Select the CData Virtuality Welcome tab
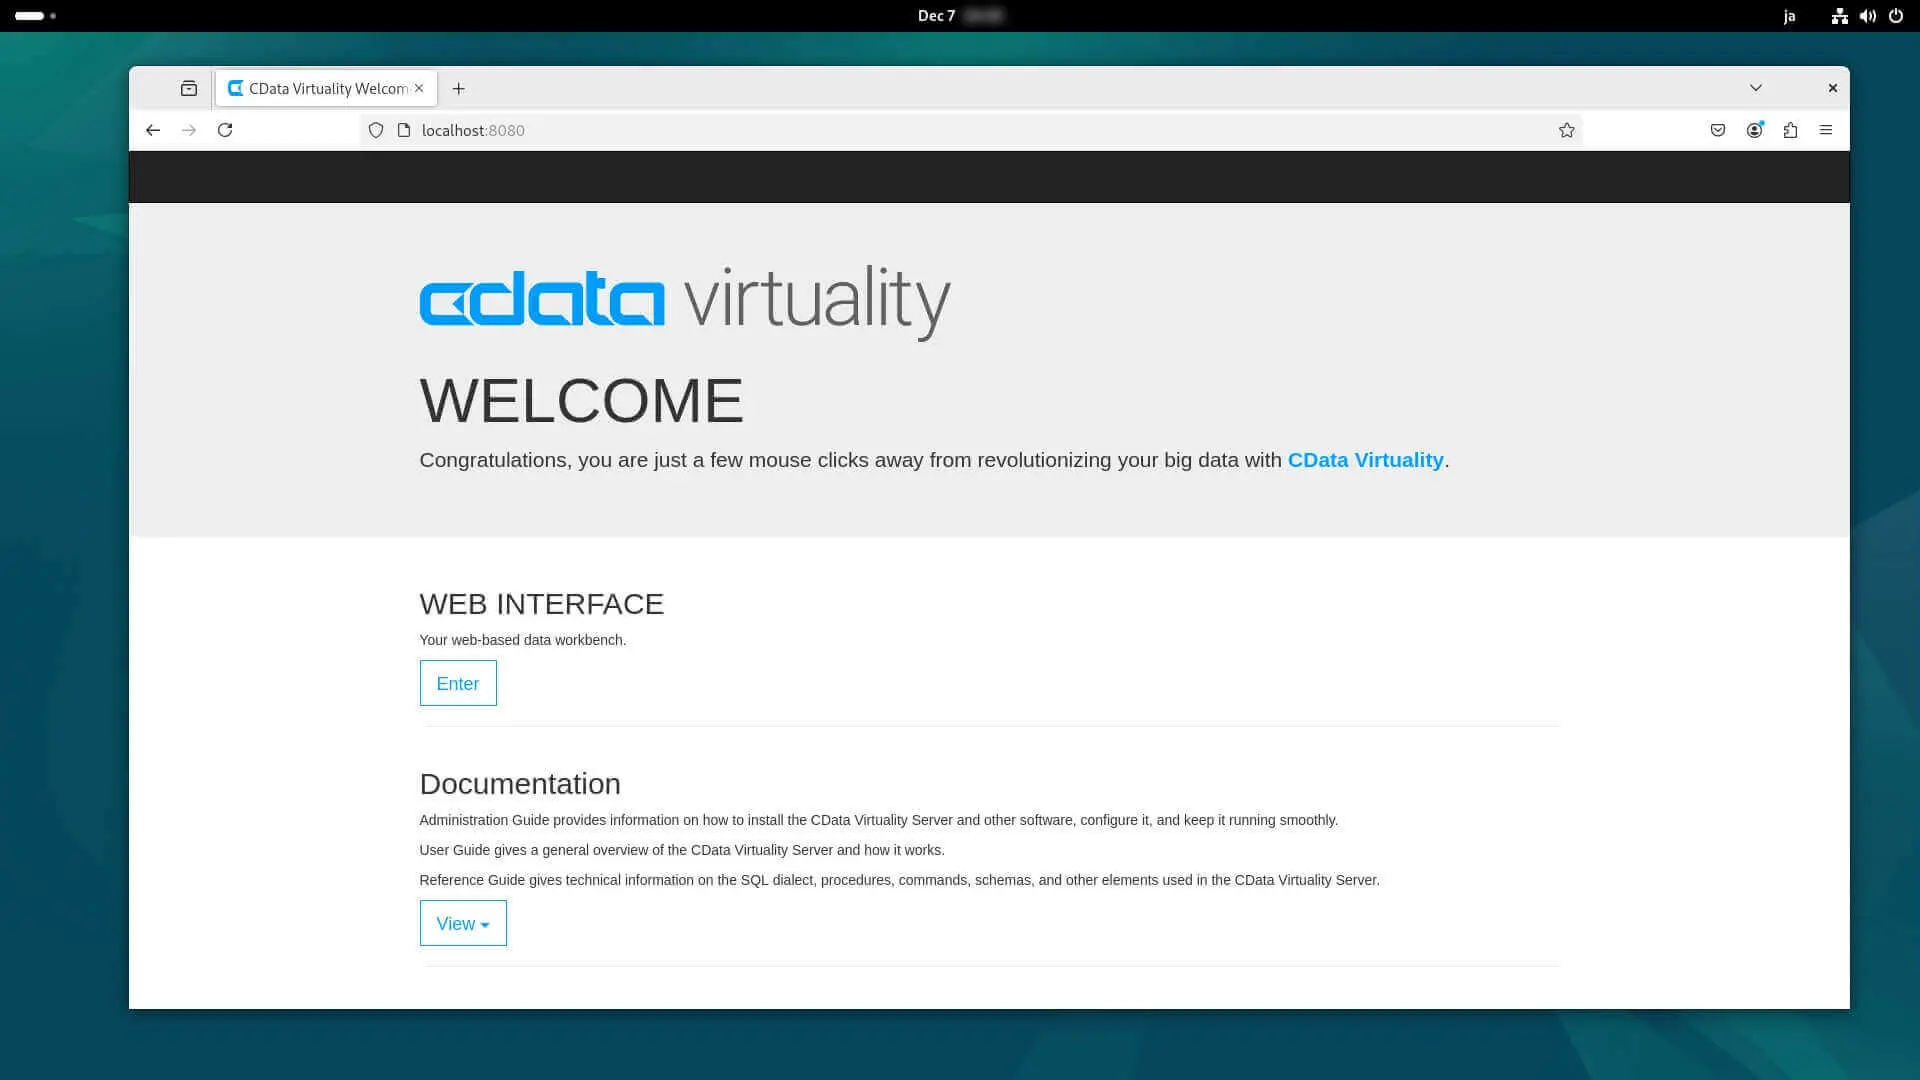The height and width of the screenshot is (1080, 1920). [320, 88]
